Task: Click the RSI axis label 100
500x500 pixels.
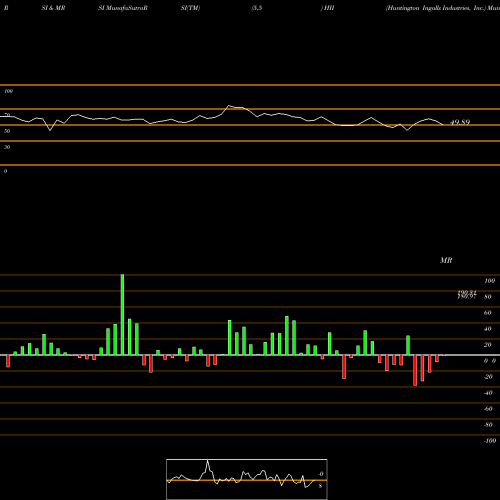Action: (9, 91)
